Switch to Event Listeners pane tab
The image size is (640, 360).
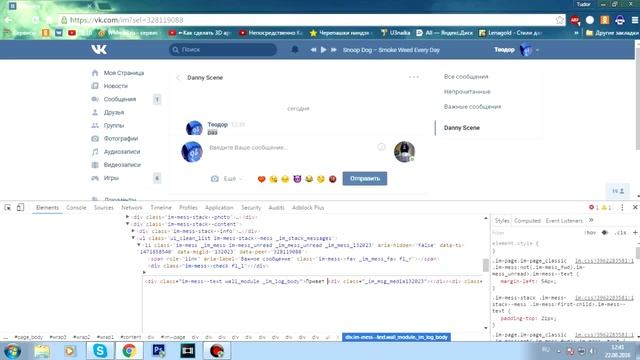pyautogui.click(x=564, y=221)
